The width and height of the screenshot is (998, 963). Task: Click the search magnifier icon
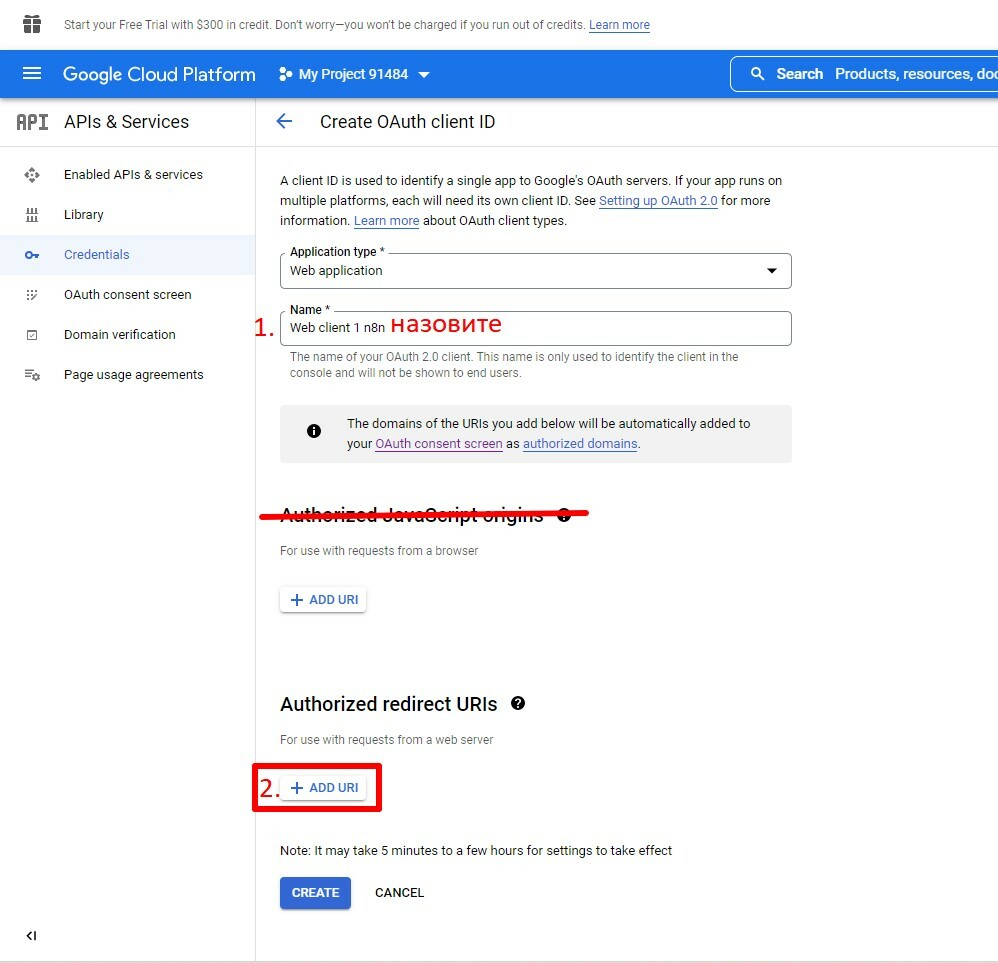click(x=757, y=74)
